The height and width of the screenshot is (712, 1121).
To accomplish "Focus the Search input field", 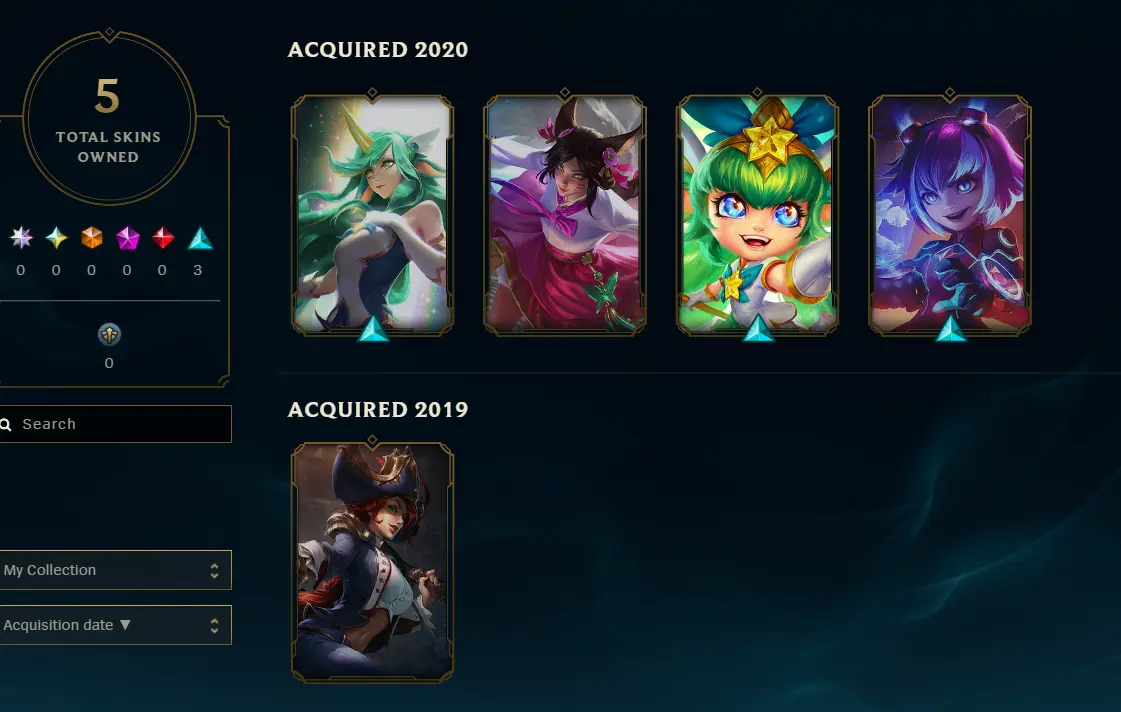I will tap(115, 424).
